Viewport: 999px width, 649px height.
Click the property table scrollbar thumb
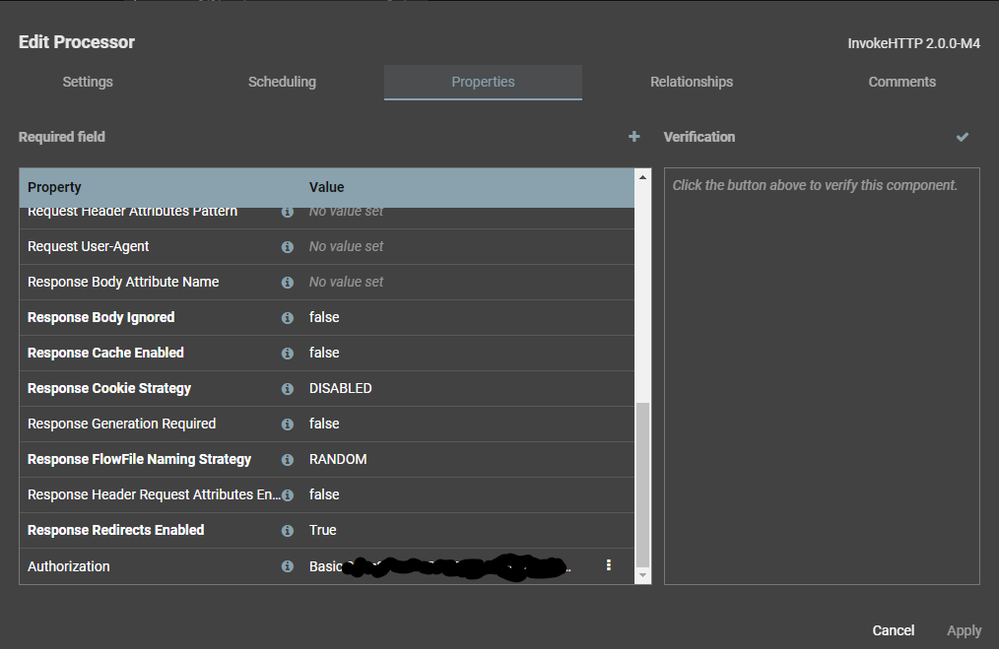coord(643,484)
